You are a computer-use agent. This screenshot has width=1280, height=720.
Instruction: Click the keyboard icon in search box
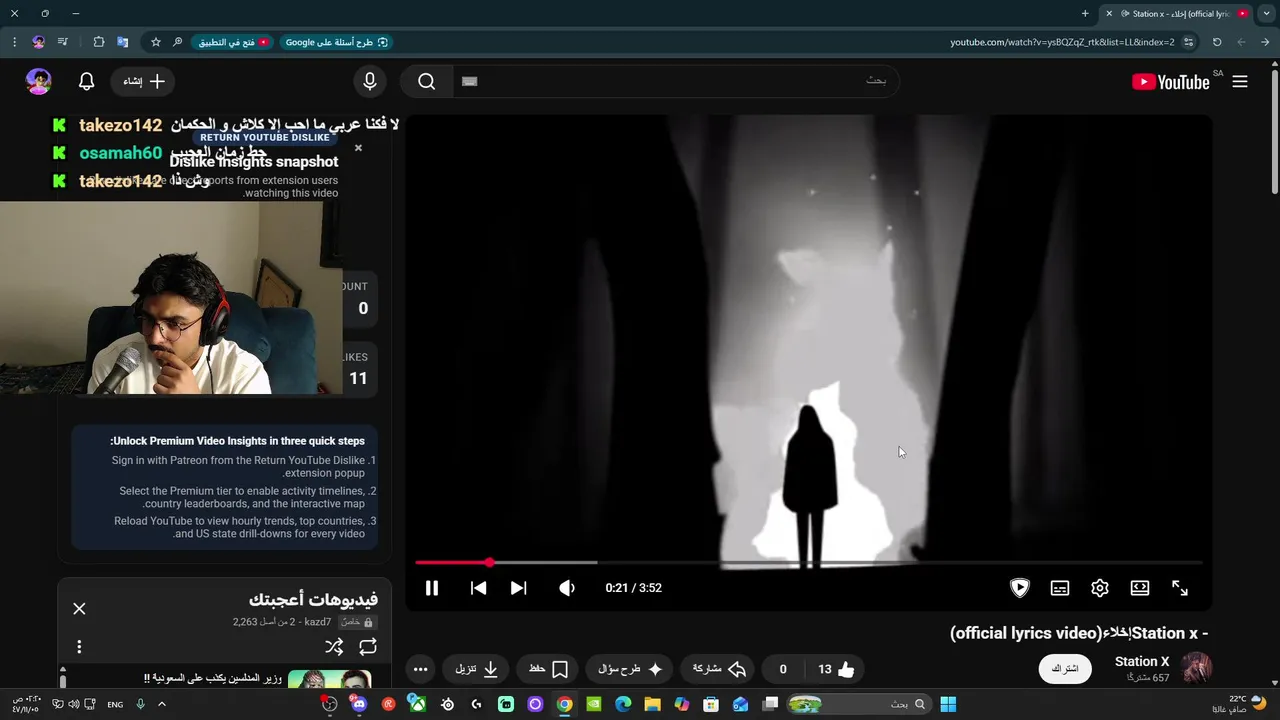470,81
